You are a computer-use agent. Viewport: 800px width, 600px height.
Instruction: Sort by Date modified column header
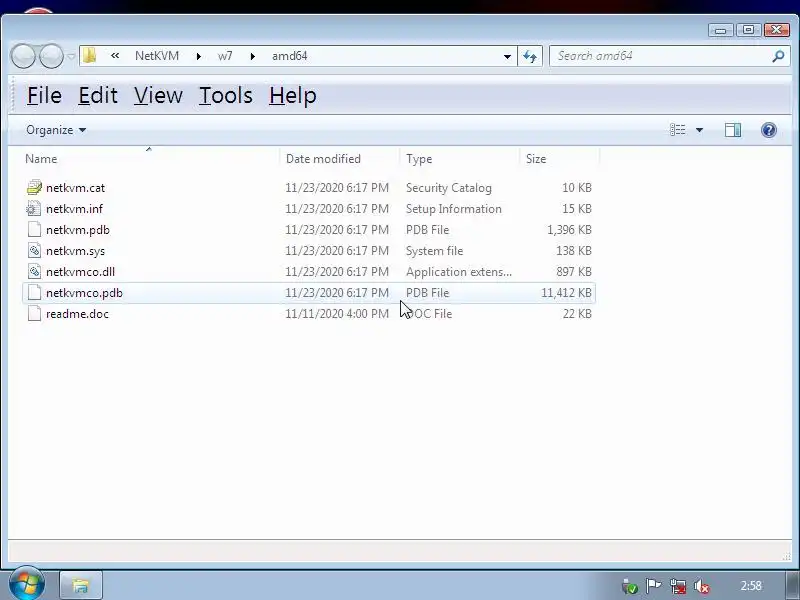(340, 159)
